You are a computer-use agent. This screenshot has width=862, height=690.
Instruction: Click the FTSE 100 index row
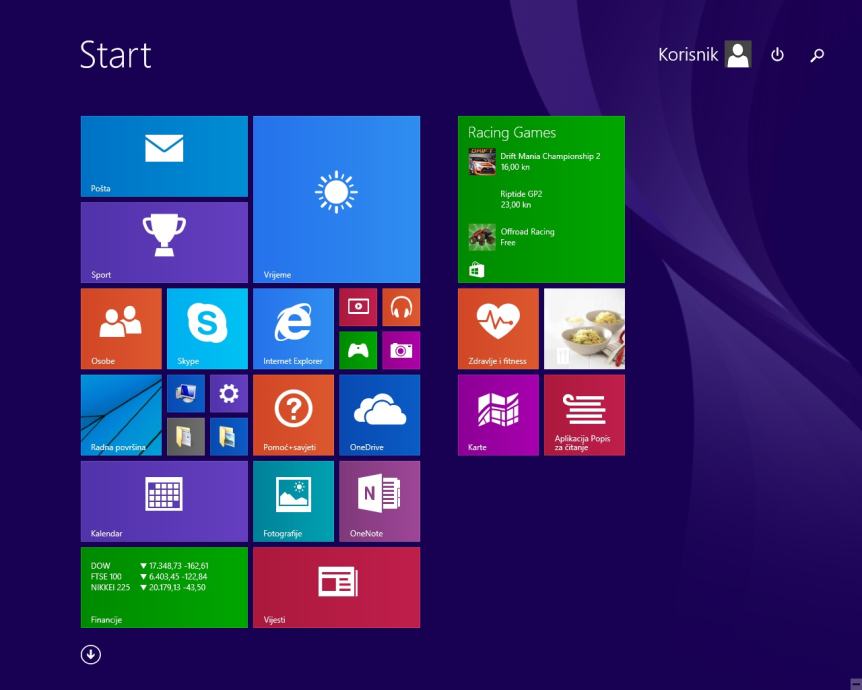149,576
